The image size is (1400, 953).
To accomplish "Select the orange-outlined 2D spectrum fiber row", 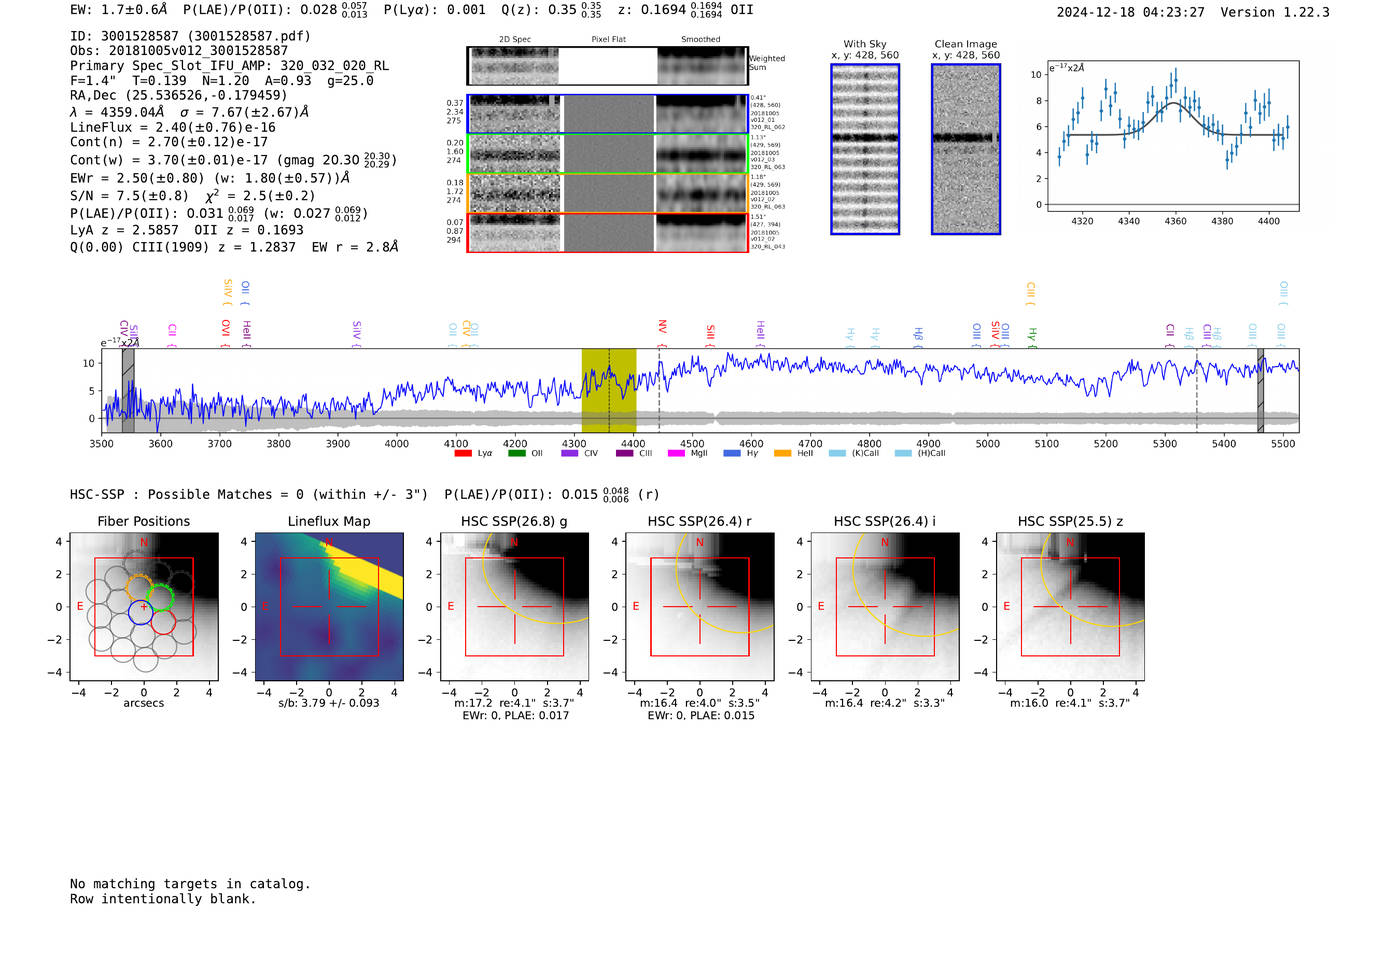I will (x=607, y=193).
